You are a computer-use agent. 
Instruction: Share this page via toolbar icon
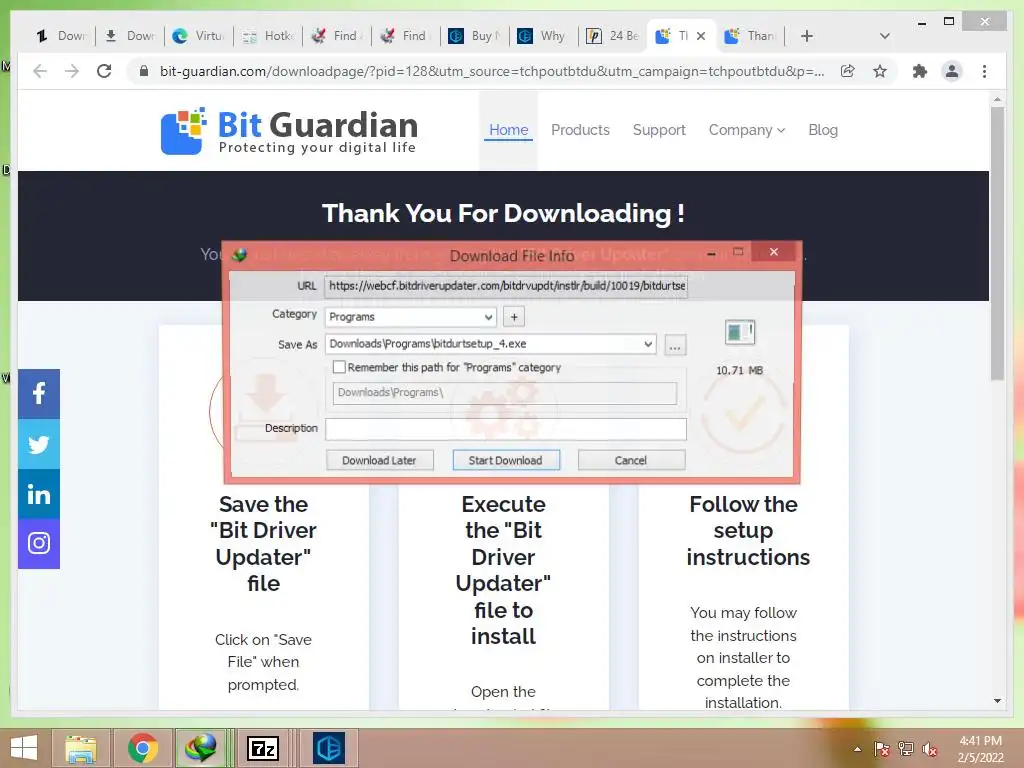848,71
